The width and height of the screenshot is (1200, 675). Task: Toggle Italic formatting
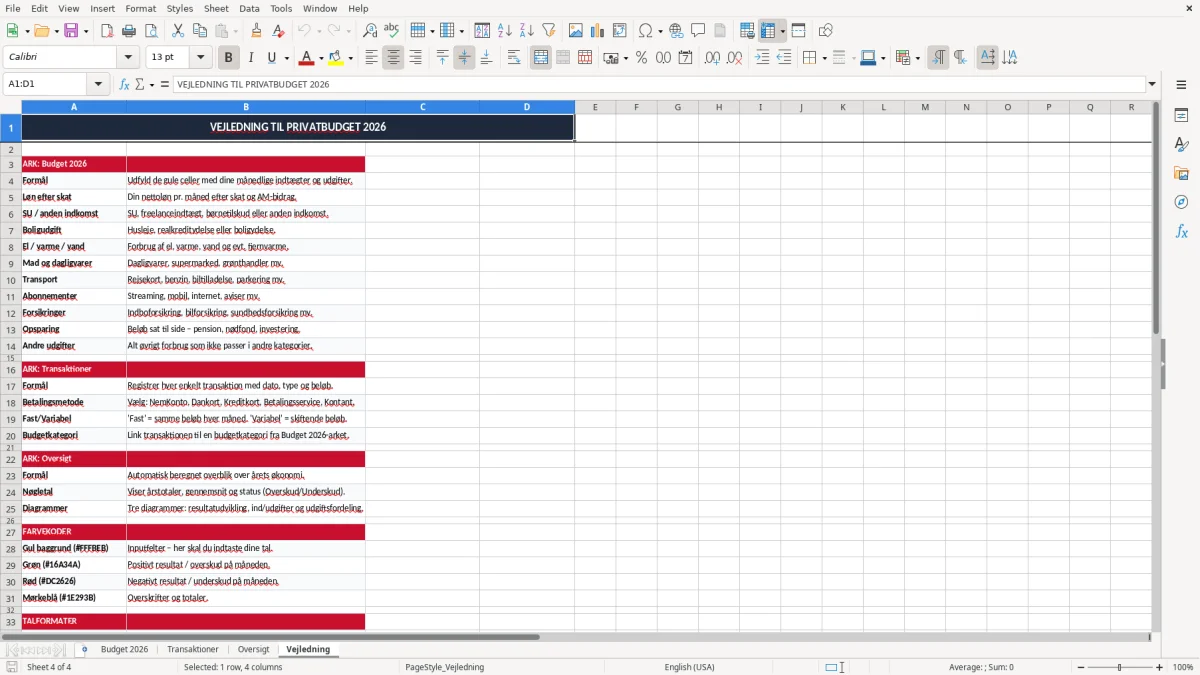point(251,58)
